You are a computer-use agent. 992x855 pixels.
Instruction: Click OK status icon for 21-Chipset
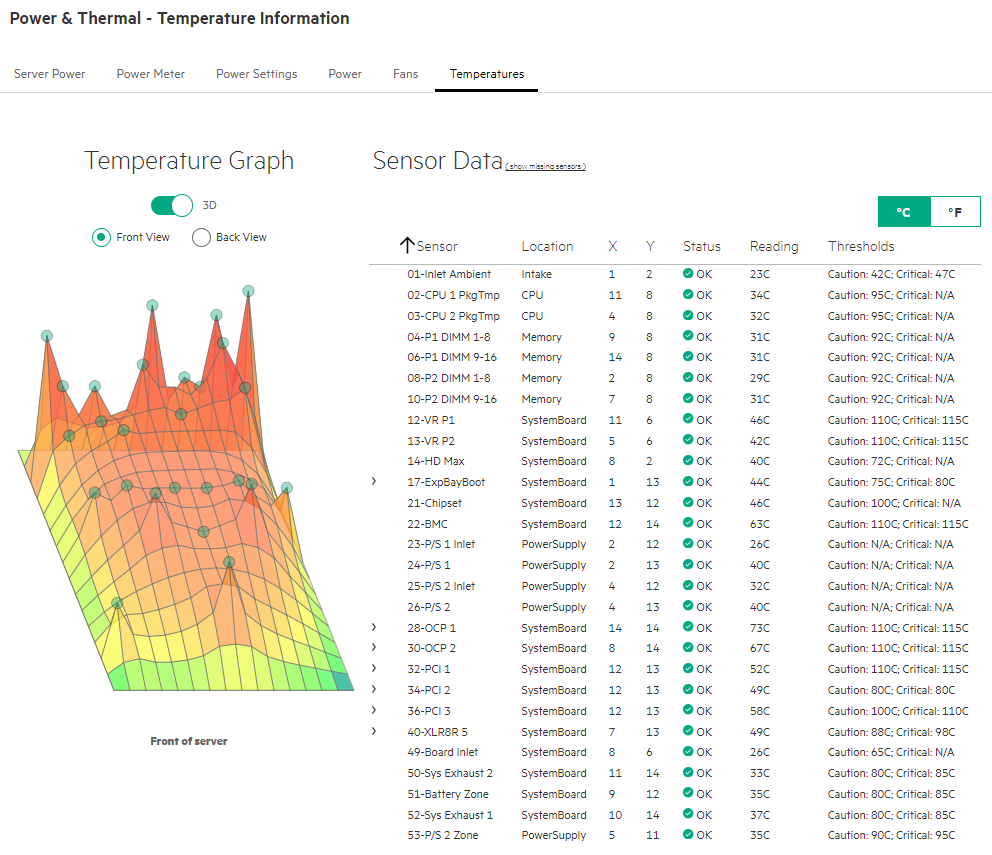[688, 502]
